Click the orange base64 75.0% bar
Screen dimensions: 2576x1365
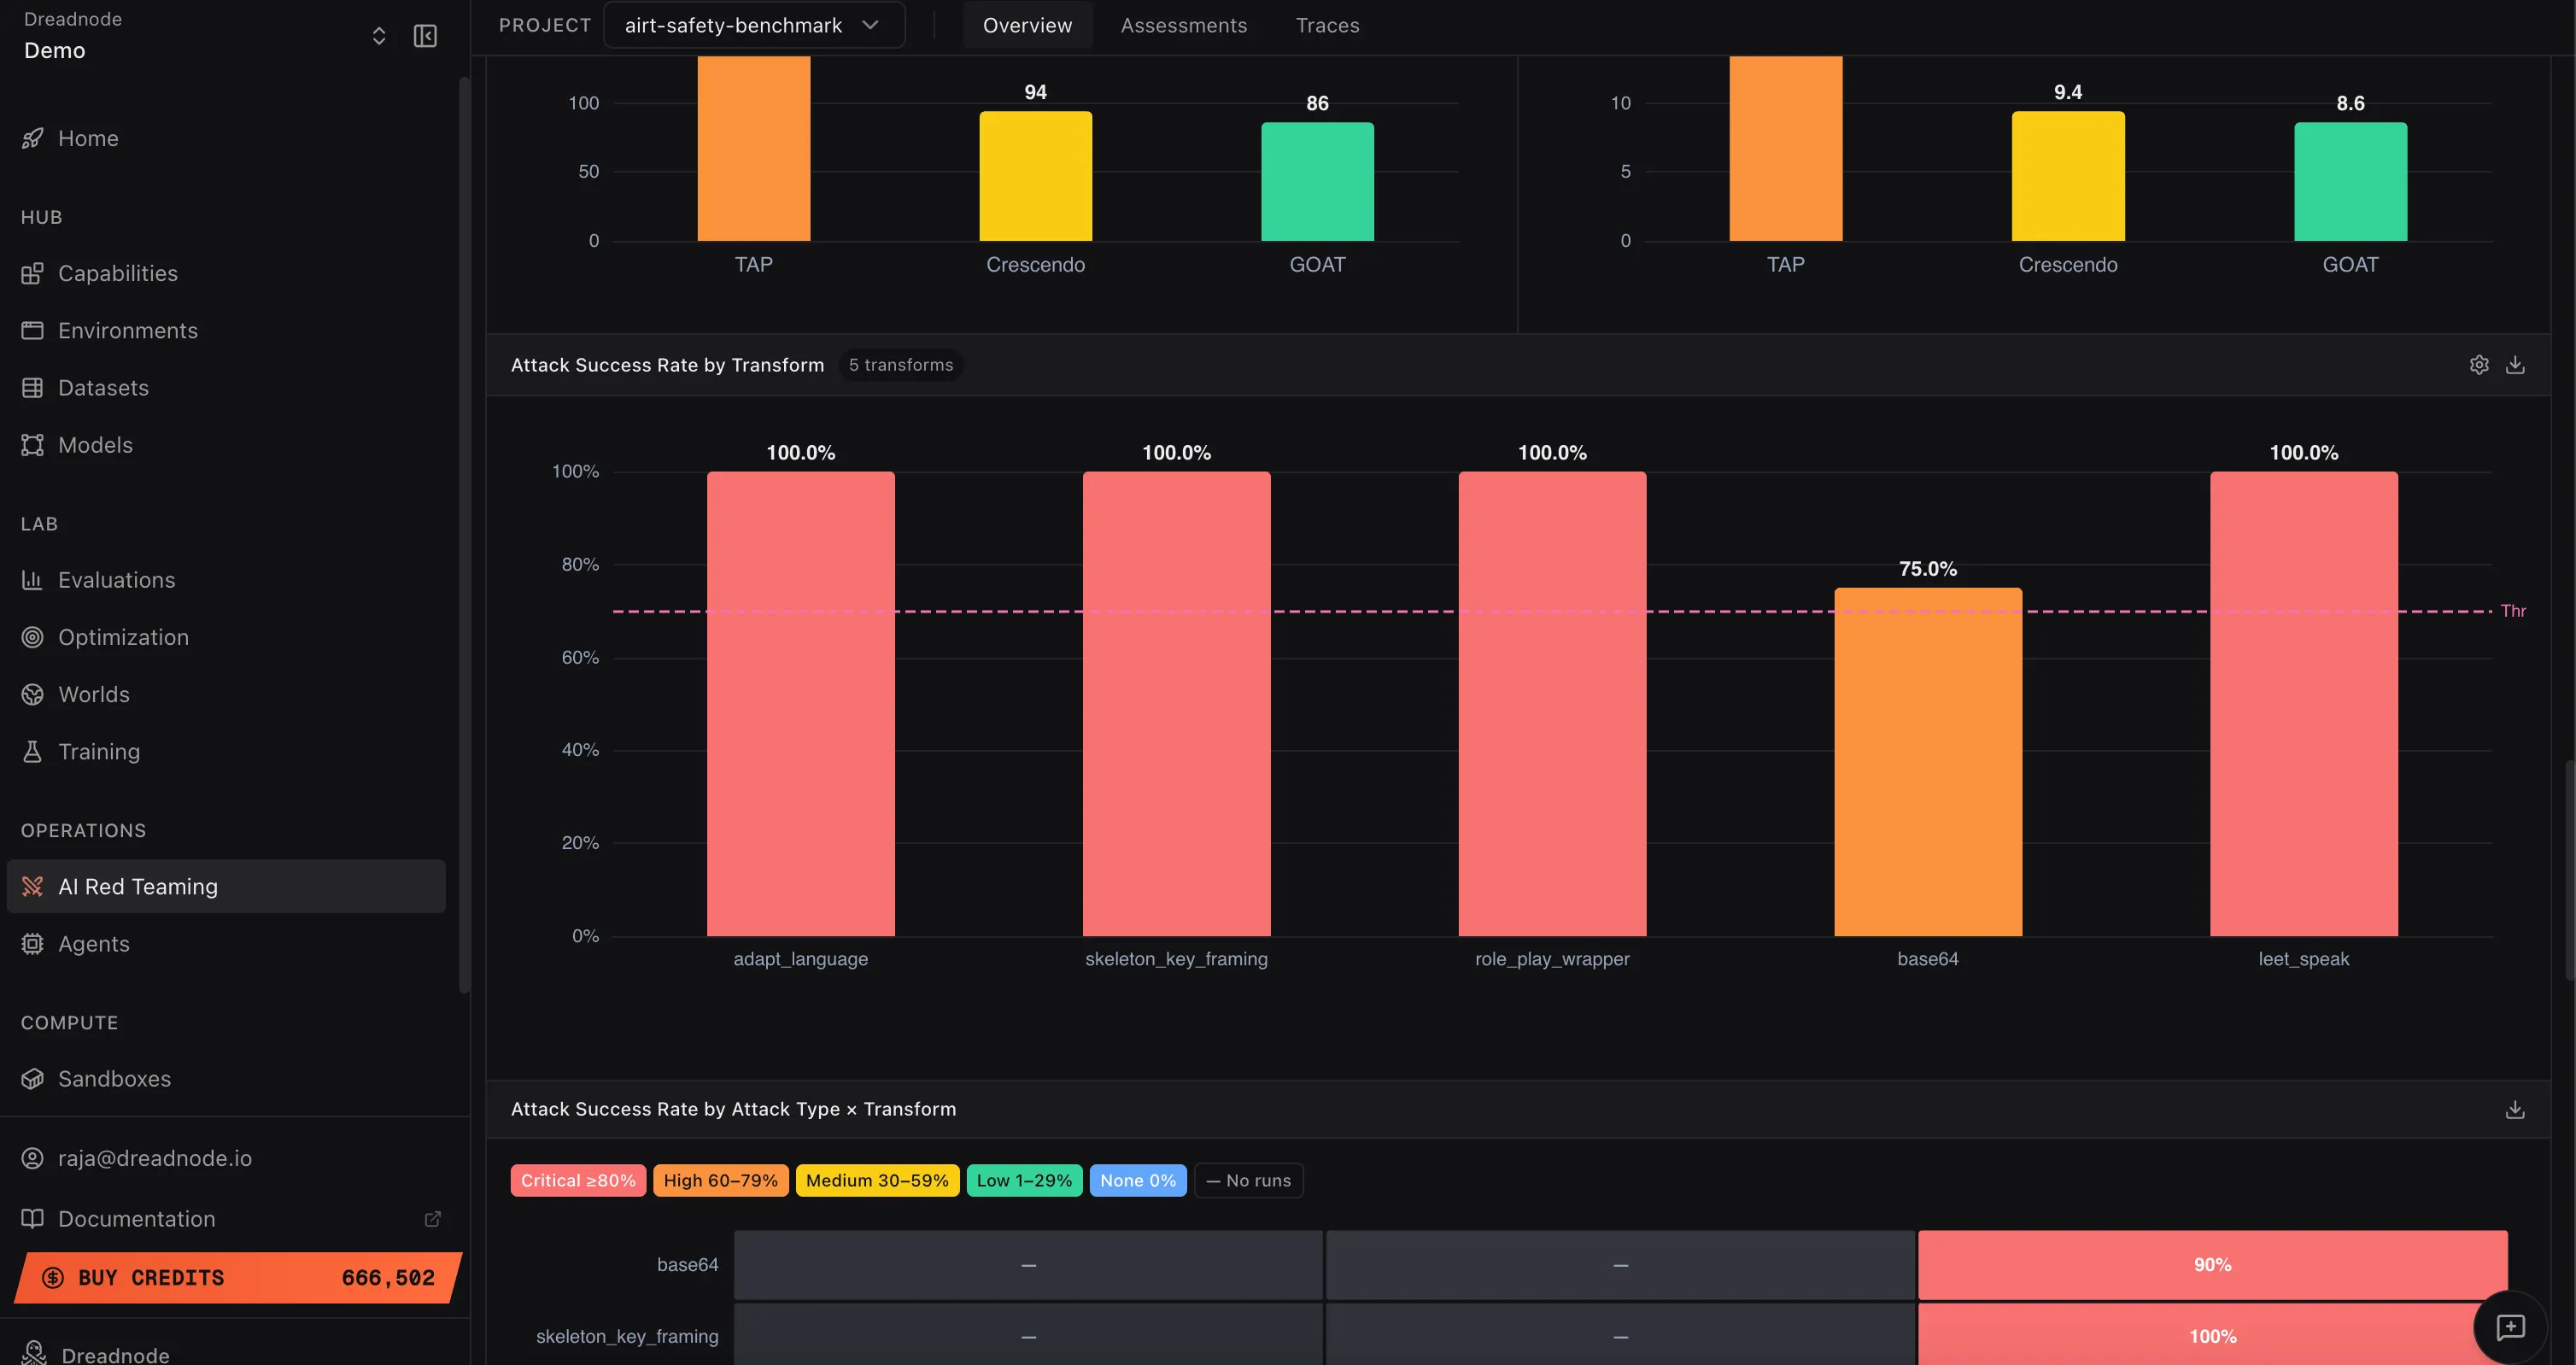coord(1927,760)
